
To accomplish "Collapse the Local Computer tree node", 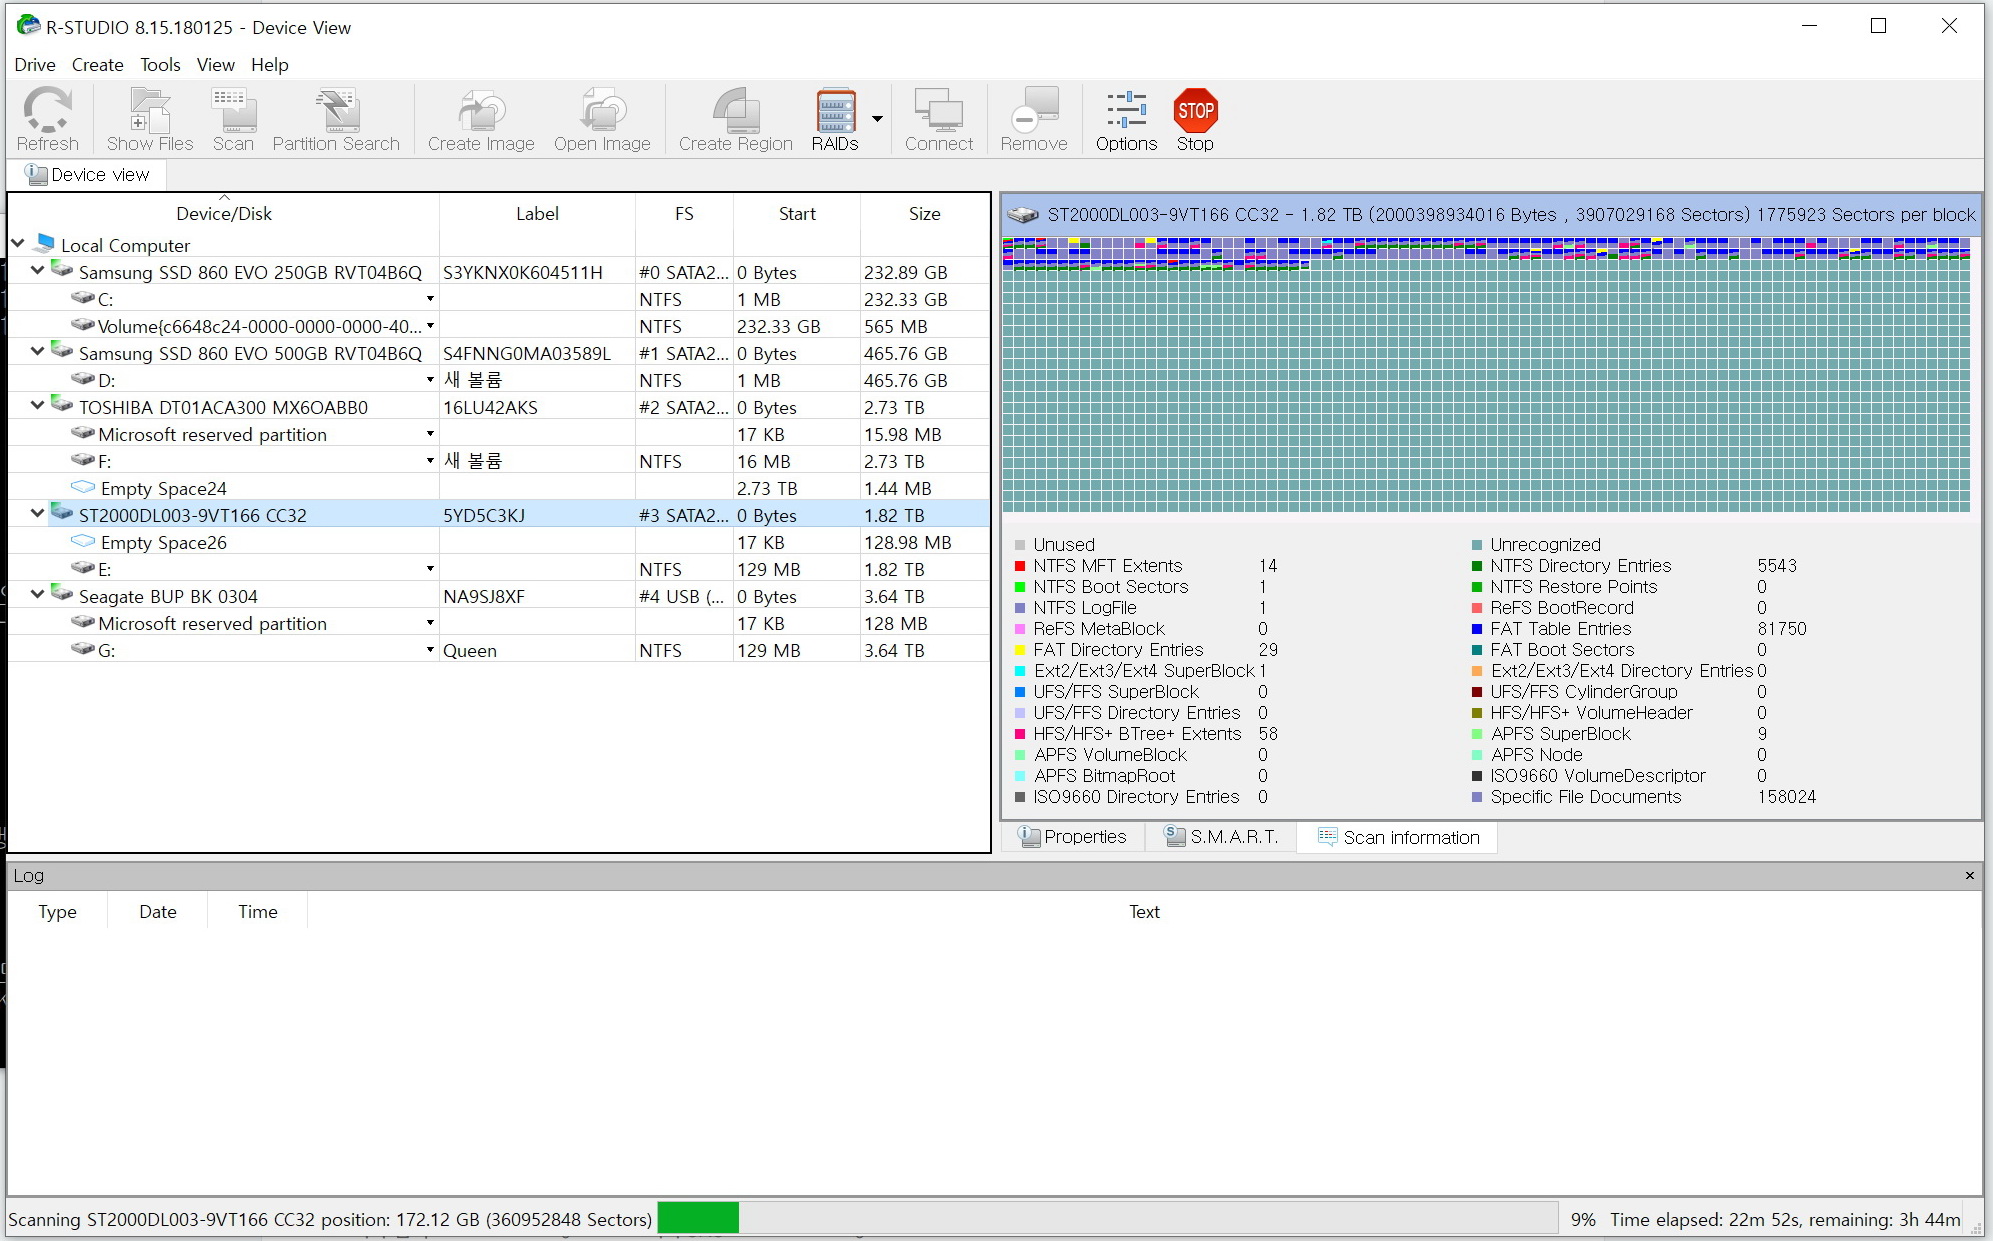I will (x=18, y=243).
